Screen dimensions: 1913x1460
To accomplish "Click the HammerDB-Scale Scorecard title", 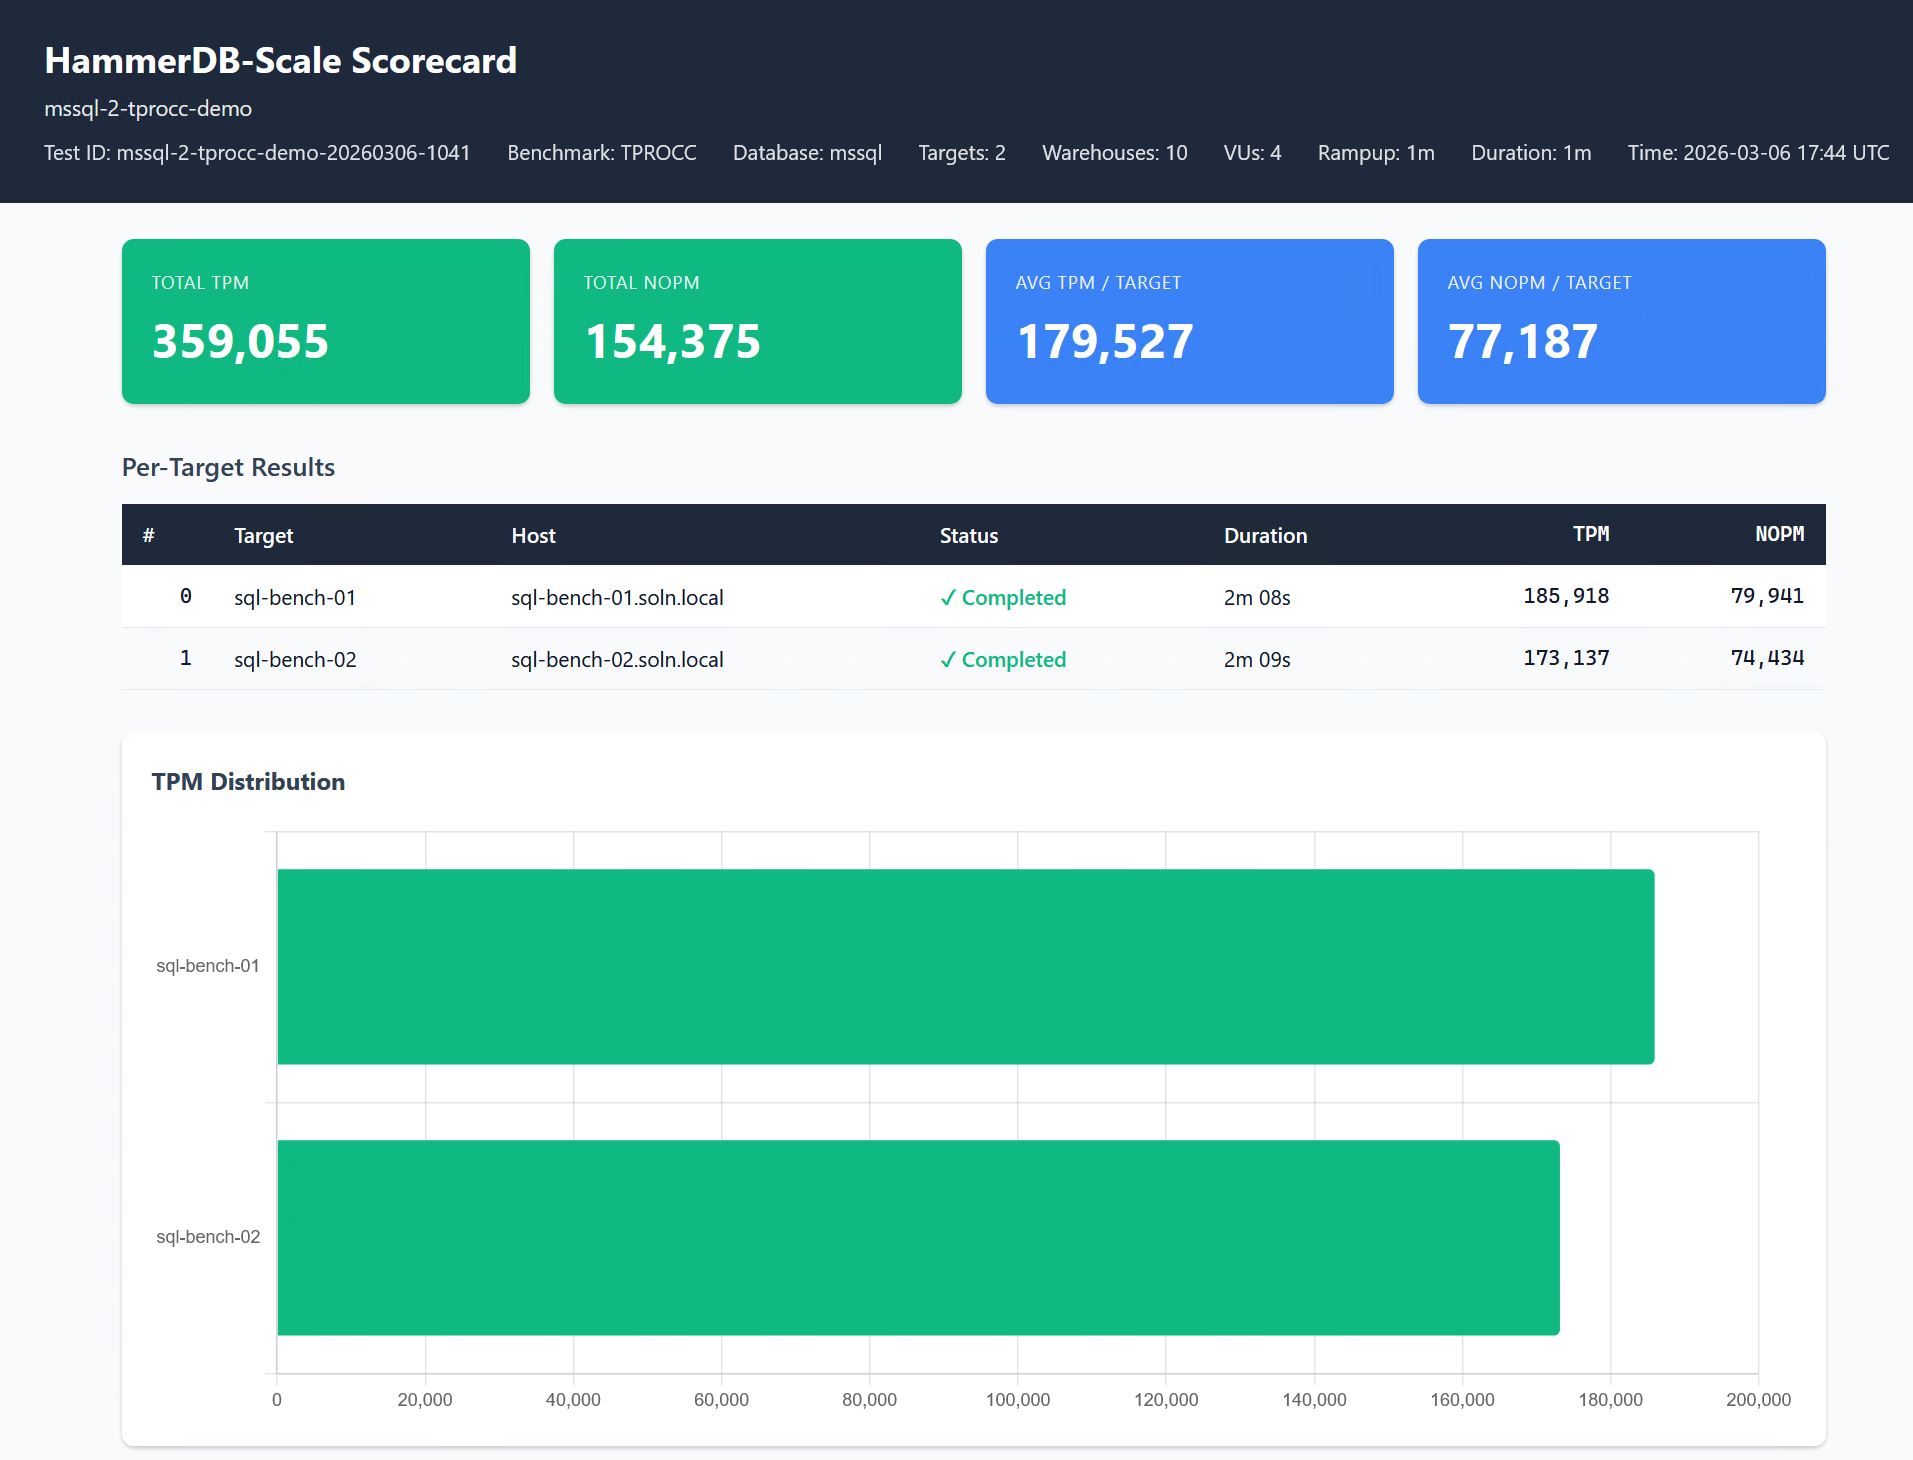I will pyautogui.click(x=280, y=61).
